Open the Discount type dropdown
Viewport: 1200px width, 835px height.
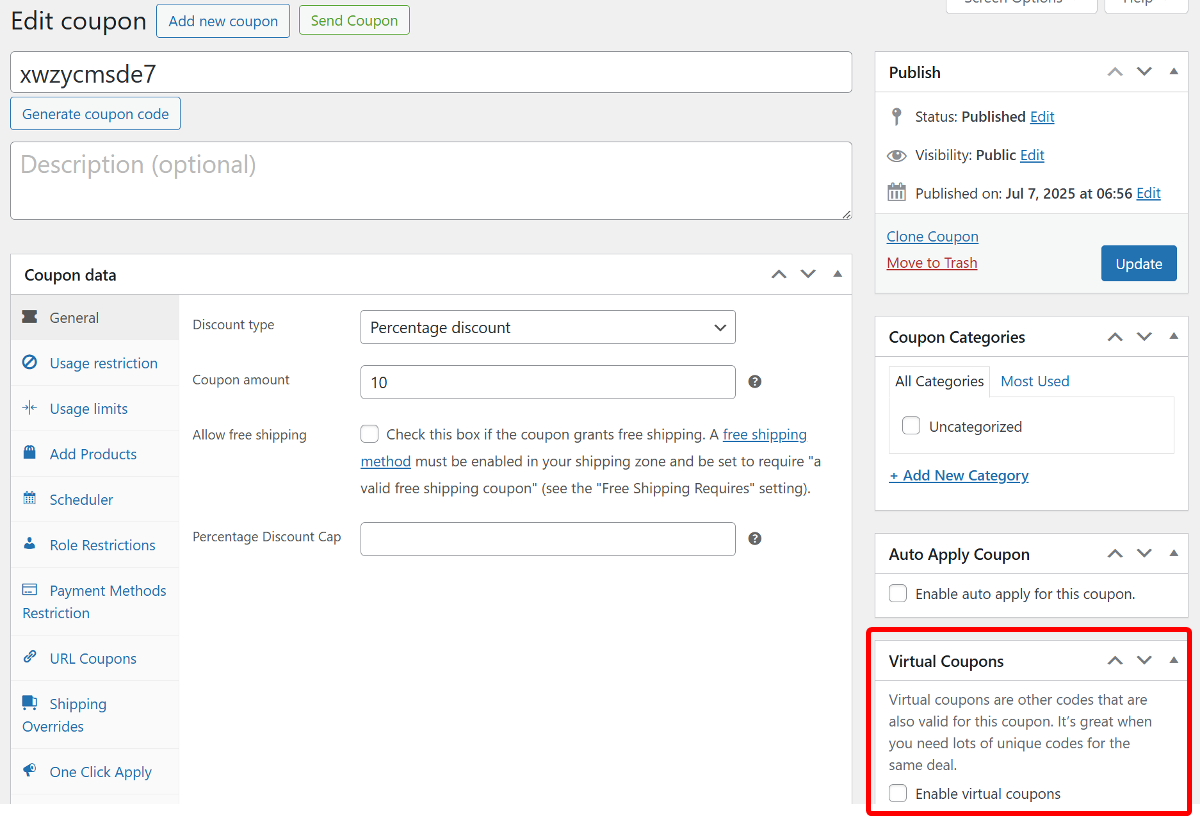click(x=547, y=327)
